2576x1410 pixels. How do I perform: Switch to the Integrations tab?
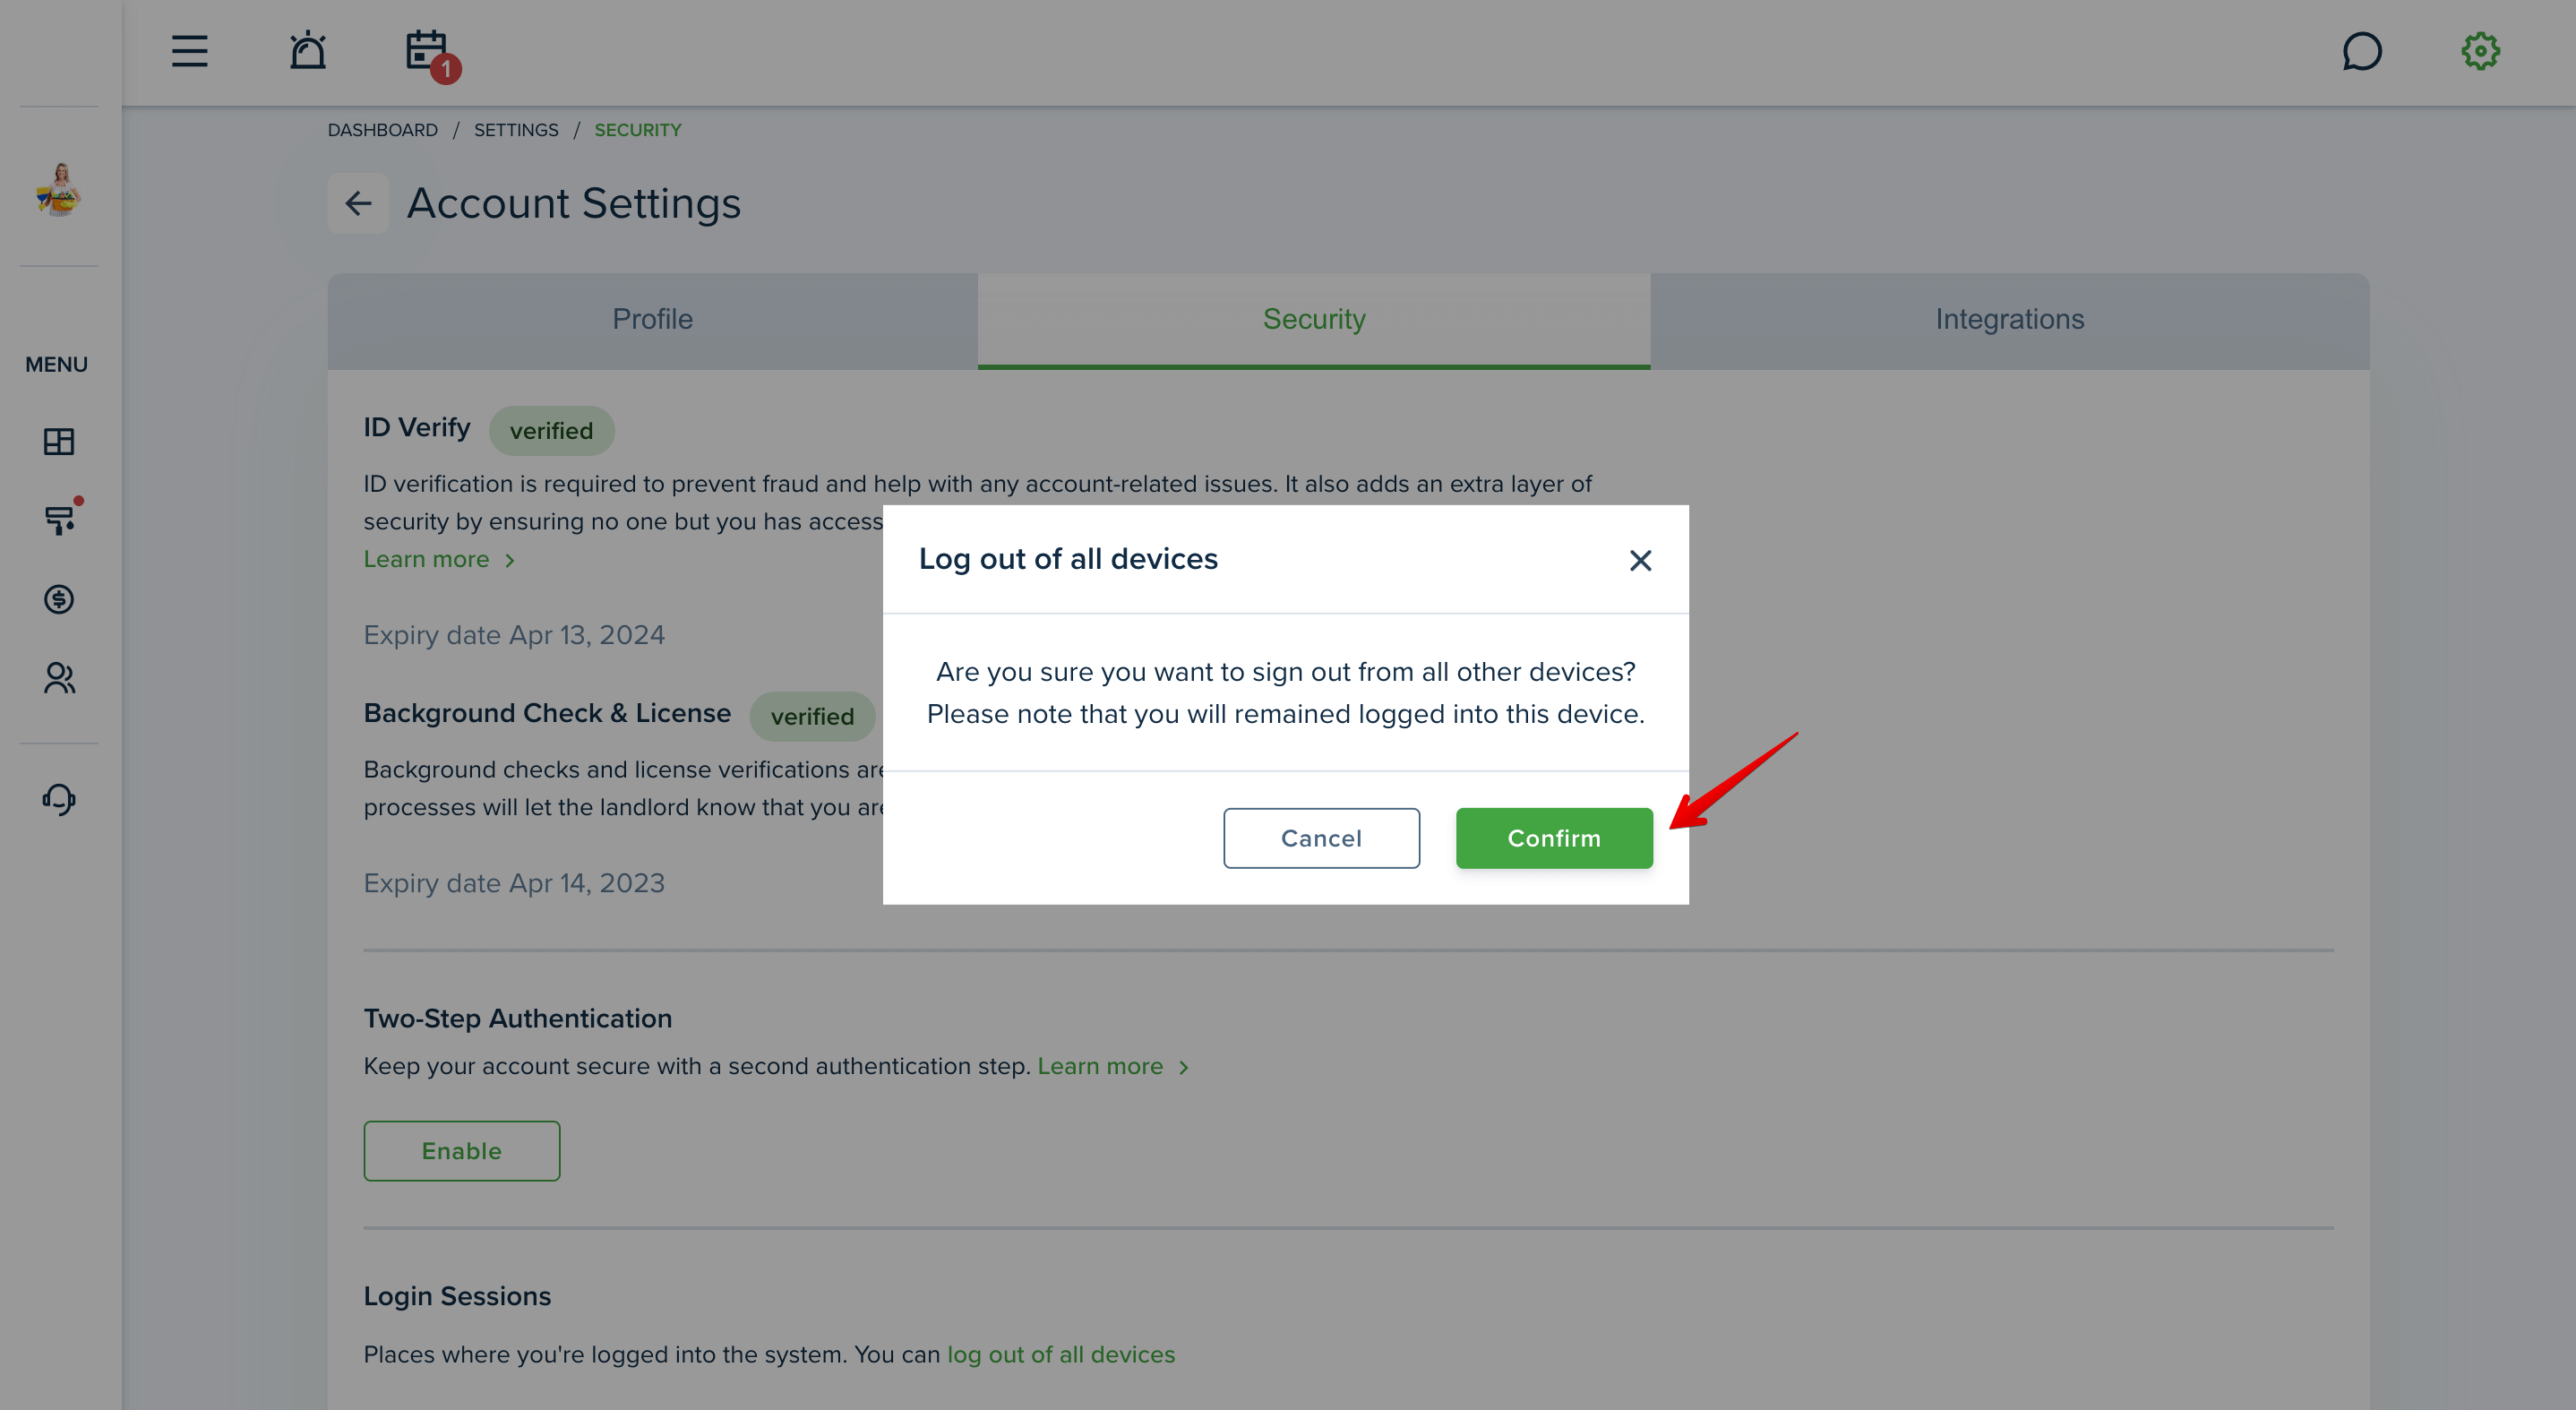pos(2009,320)
